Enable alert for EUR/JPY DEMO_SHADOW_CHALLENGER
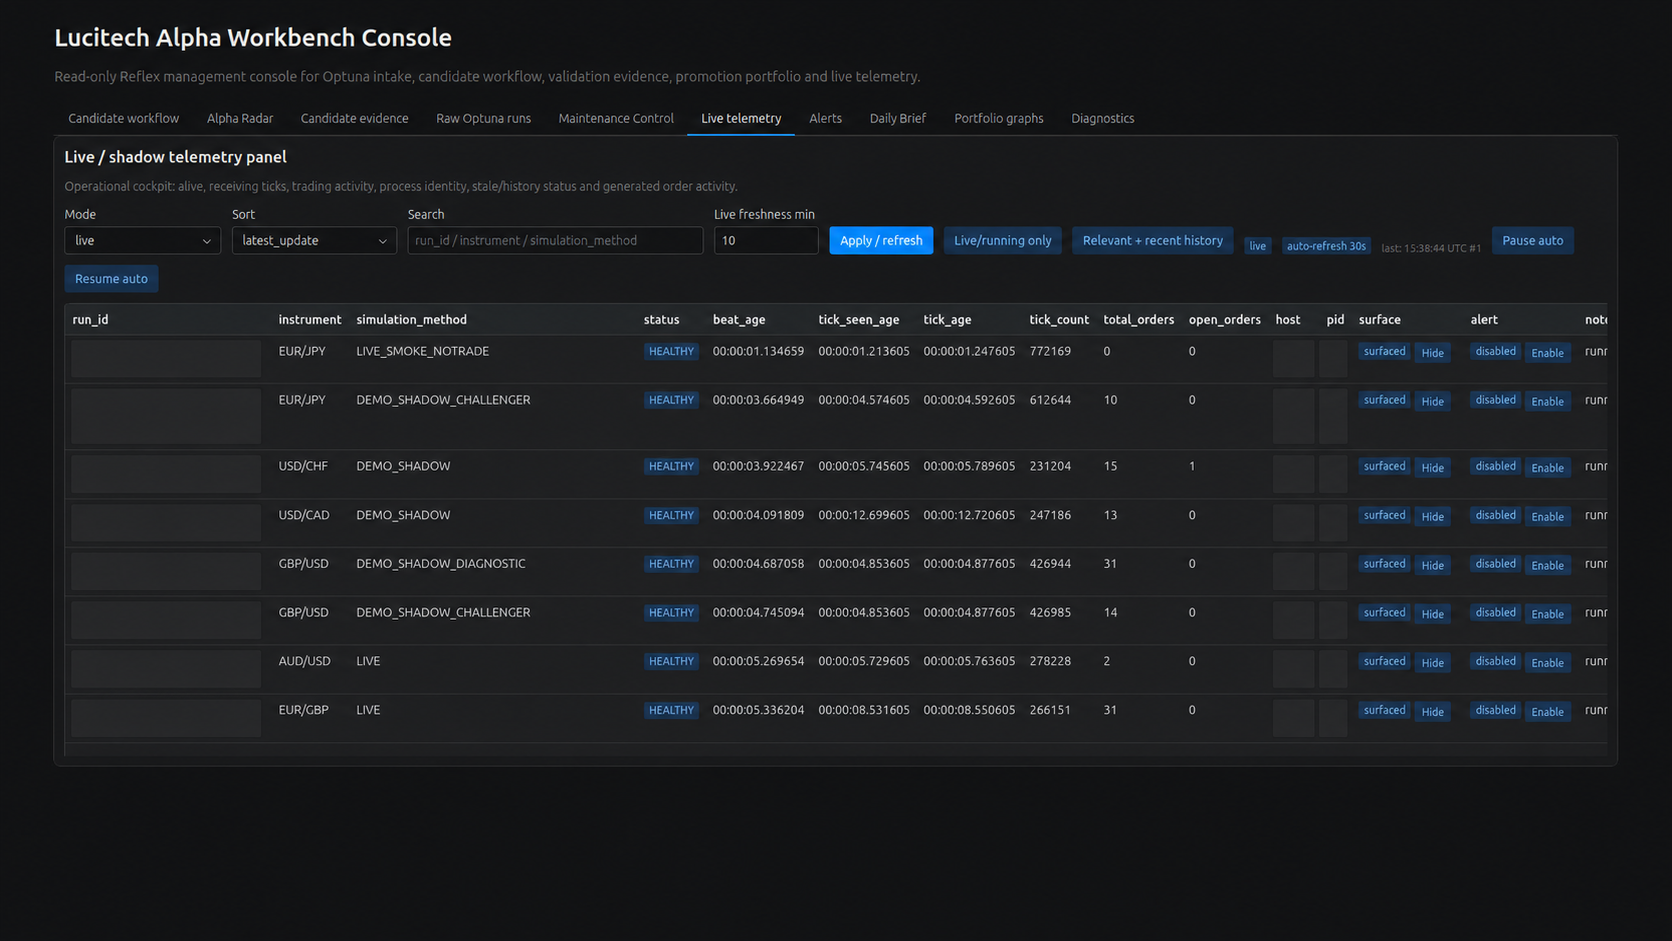 (1547, 401)
